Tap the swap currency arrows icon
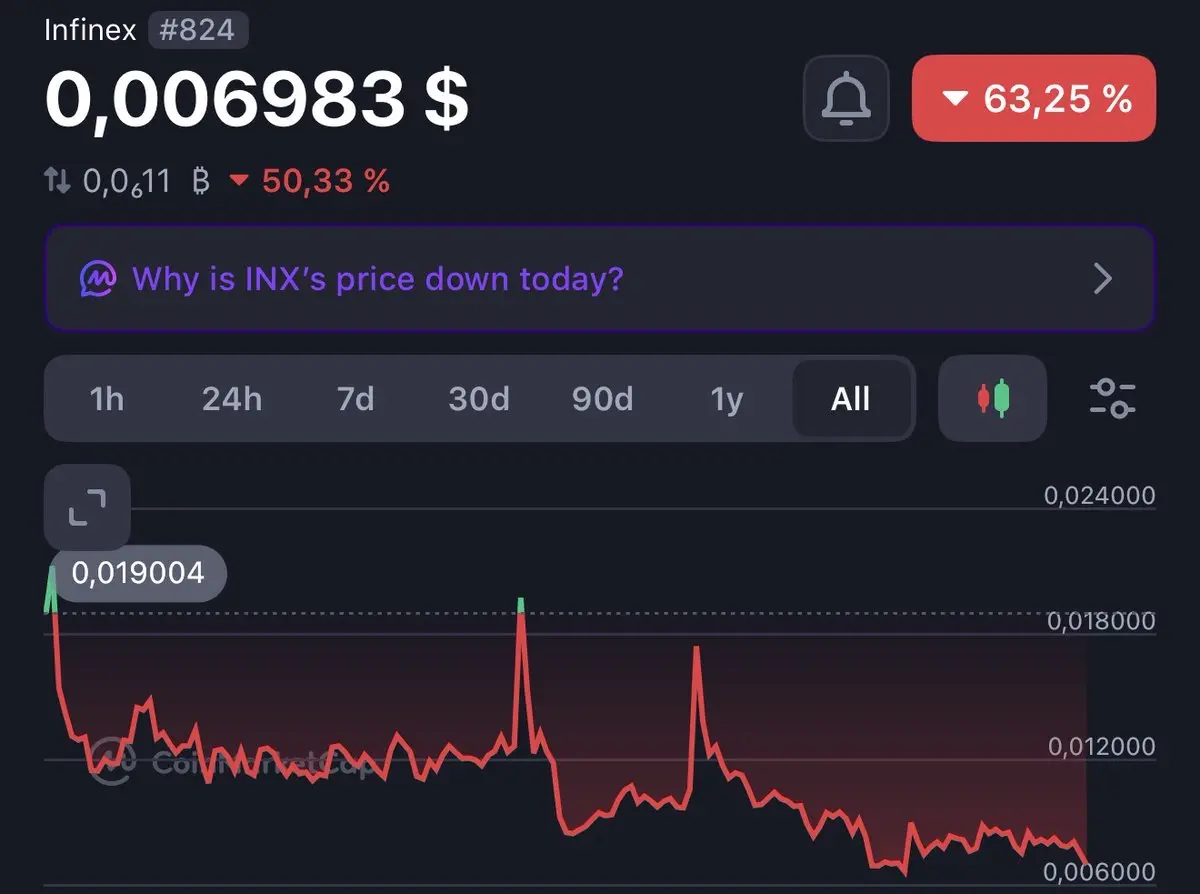The height and width of the screenshot is (894, 1200). [57, 181]
